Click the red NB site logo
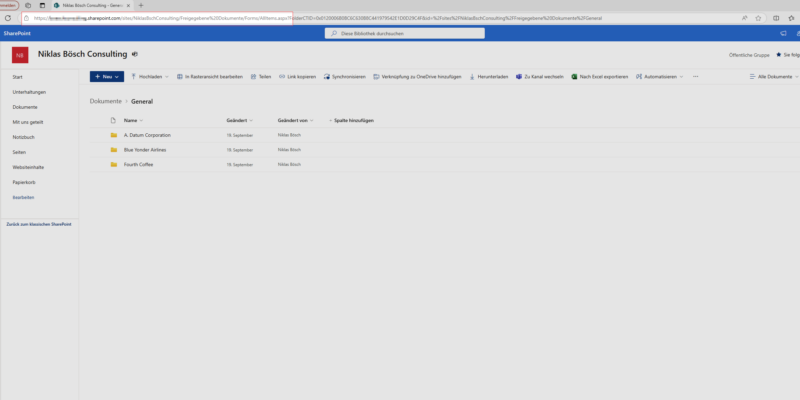 20,55
